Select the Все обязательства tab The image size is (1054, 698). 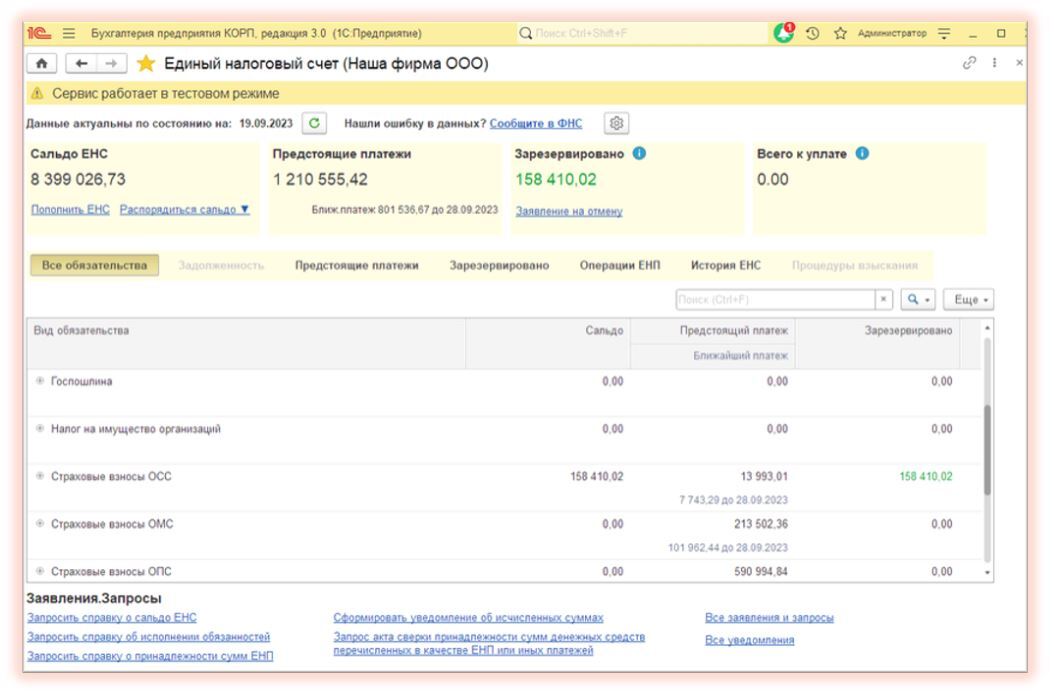tap(94, 265)
